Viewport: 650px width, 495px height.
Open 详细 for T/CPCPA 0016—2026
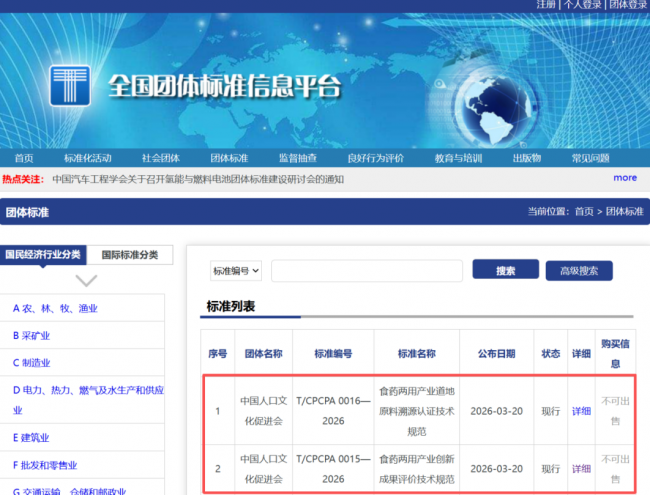(x=581, y=411)
